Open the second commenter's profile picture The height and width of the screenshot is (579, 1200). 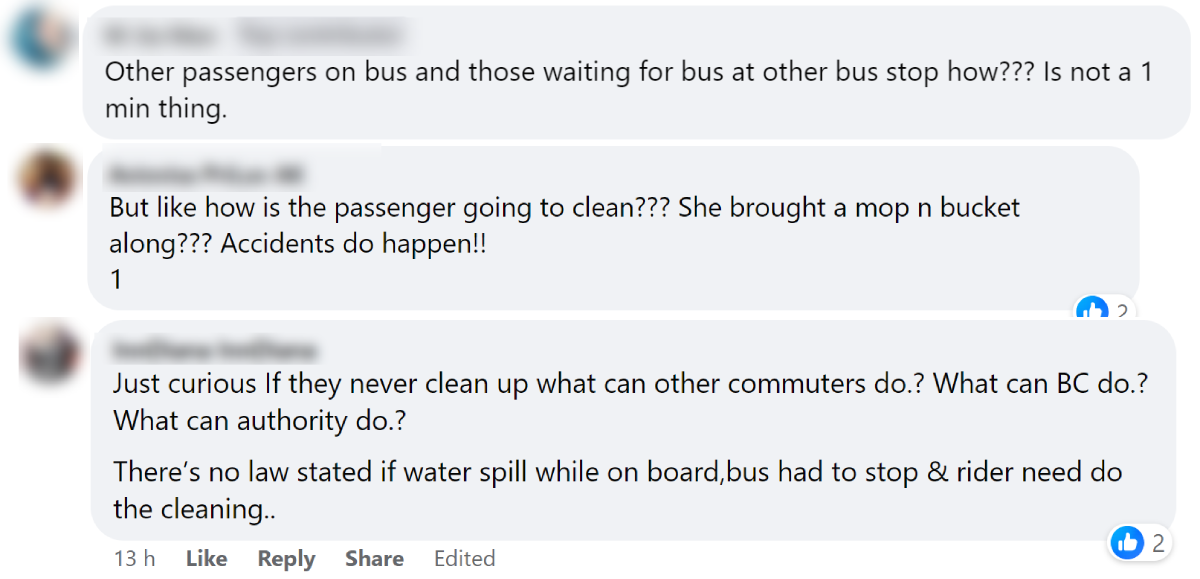48,182
